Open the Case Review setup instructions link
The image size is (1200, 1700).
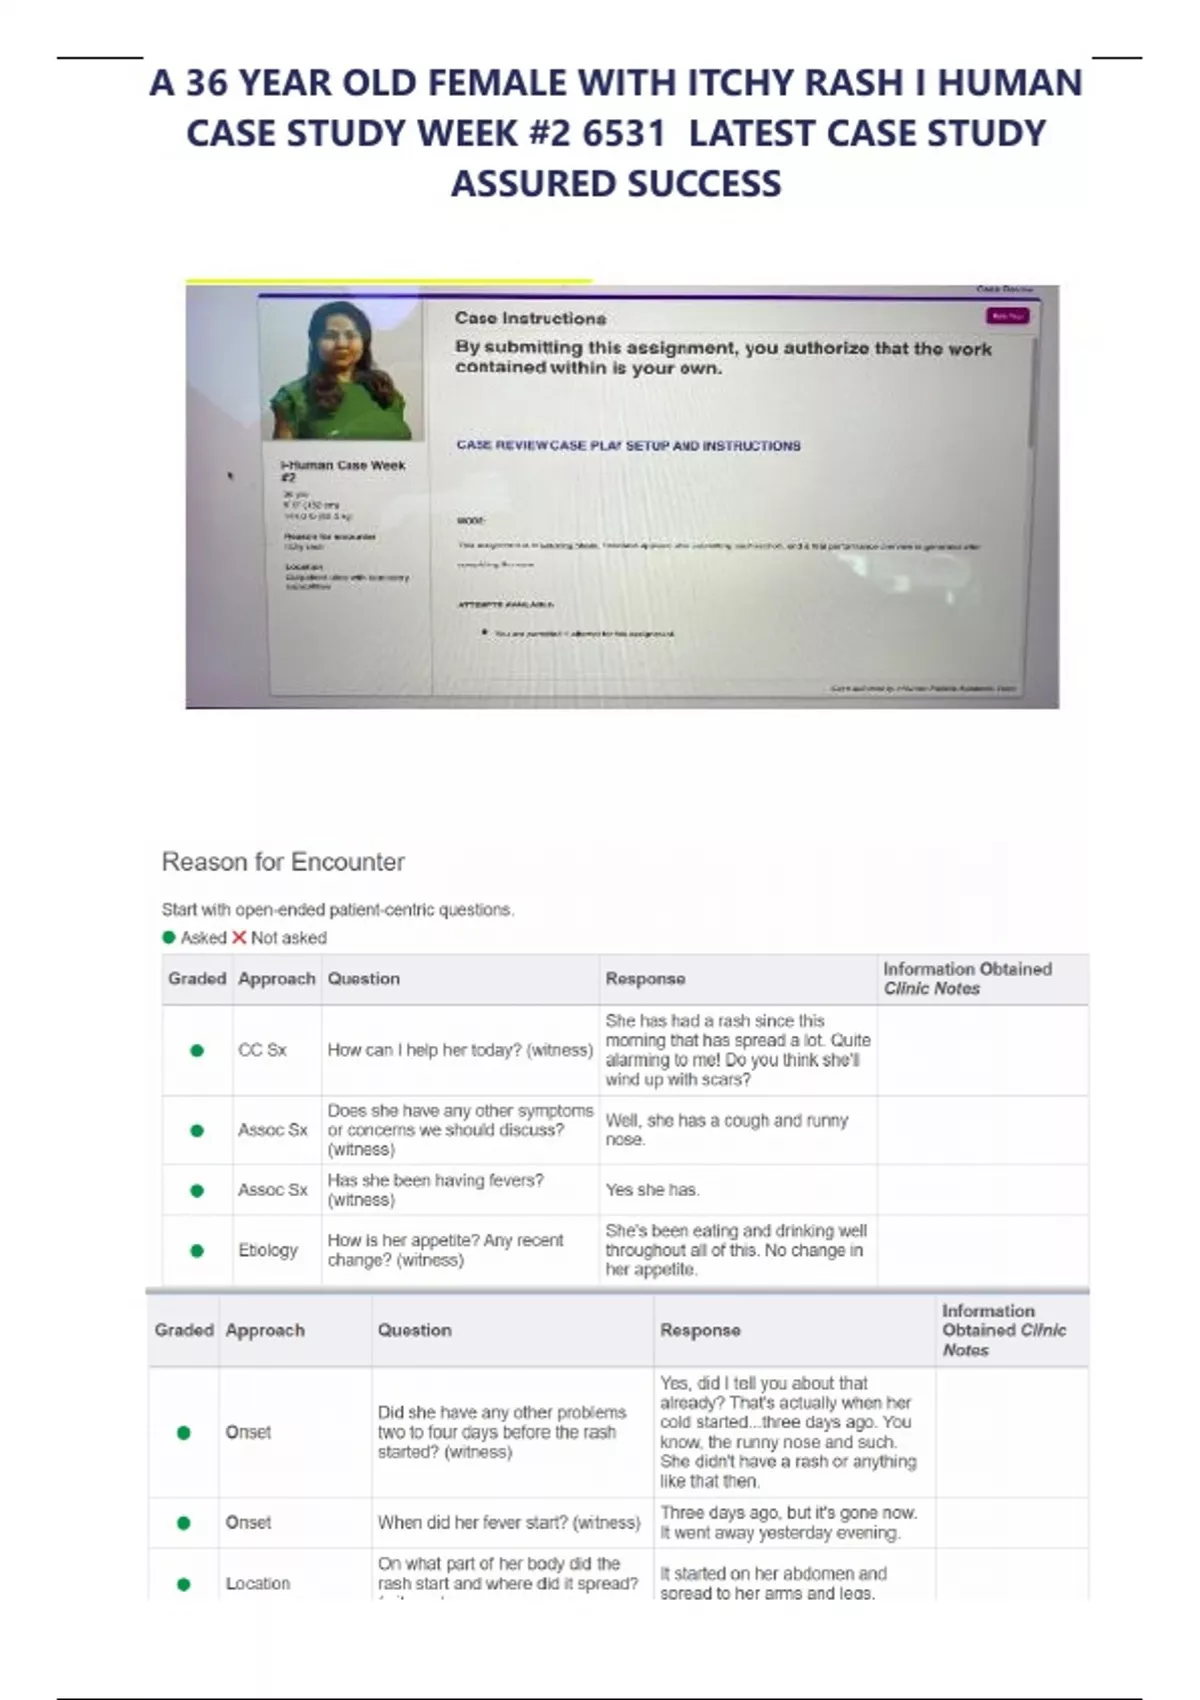tap(628, 446)
